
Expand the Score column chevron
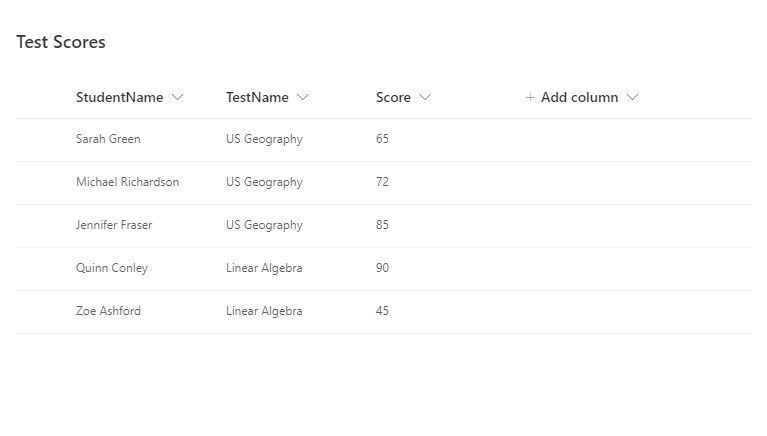pyautogui.click(x=425, y=97)
